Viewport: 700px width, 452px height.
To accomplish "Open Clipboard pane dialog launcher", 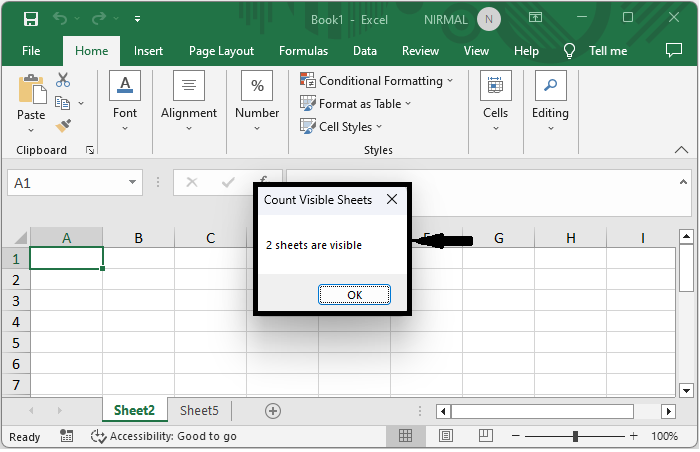I will pyautogui.click(x=90, y=151).
